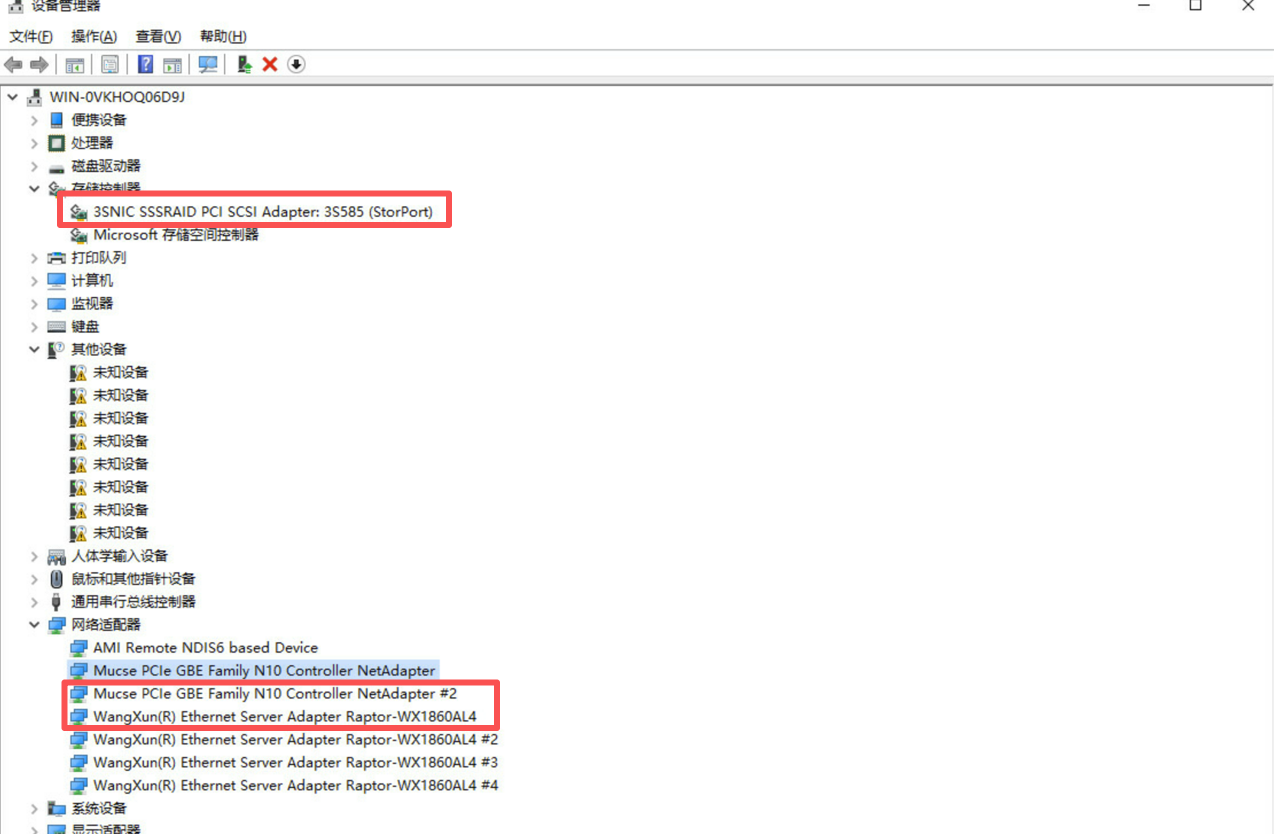This screenshot has height=834, width=1274.
Task: Open the 操作(A) menu
Action: coord(94,36)
